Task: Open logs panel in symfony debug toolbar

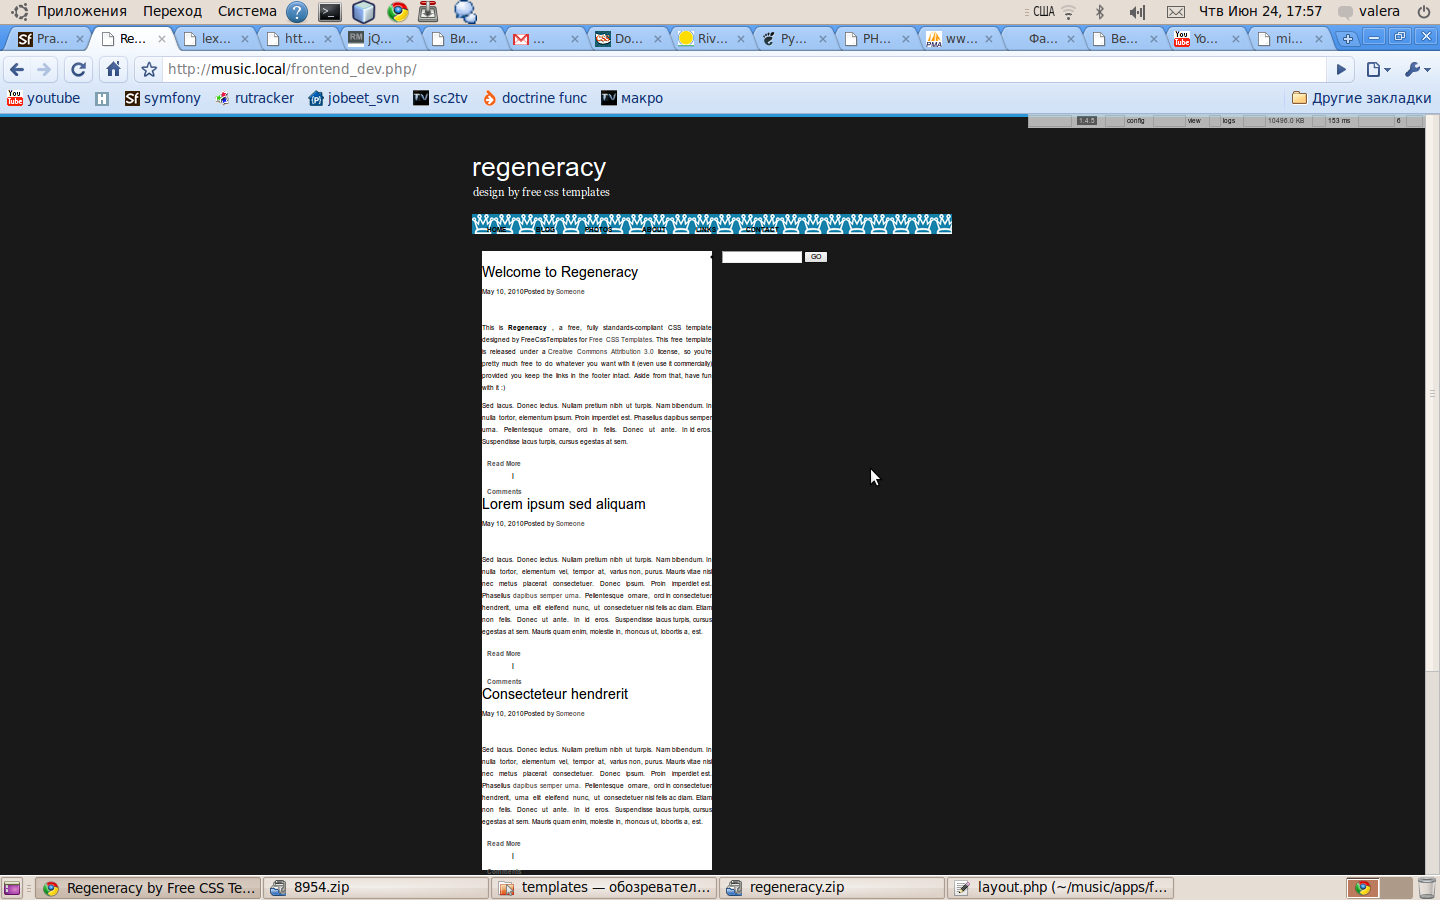Action: pos(1228,121)
